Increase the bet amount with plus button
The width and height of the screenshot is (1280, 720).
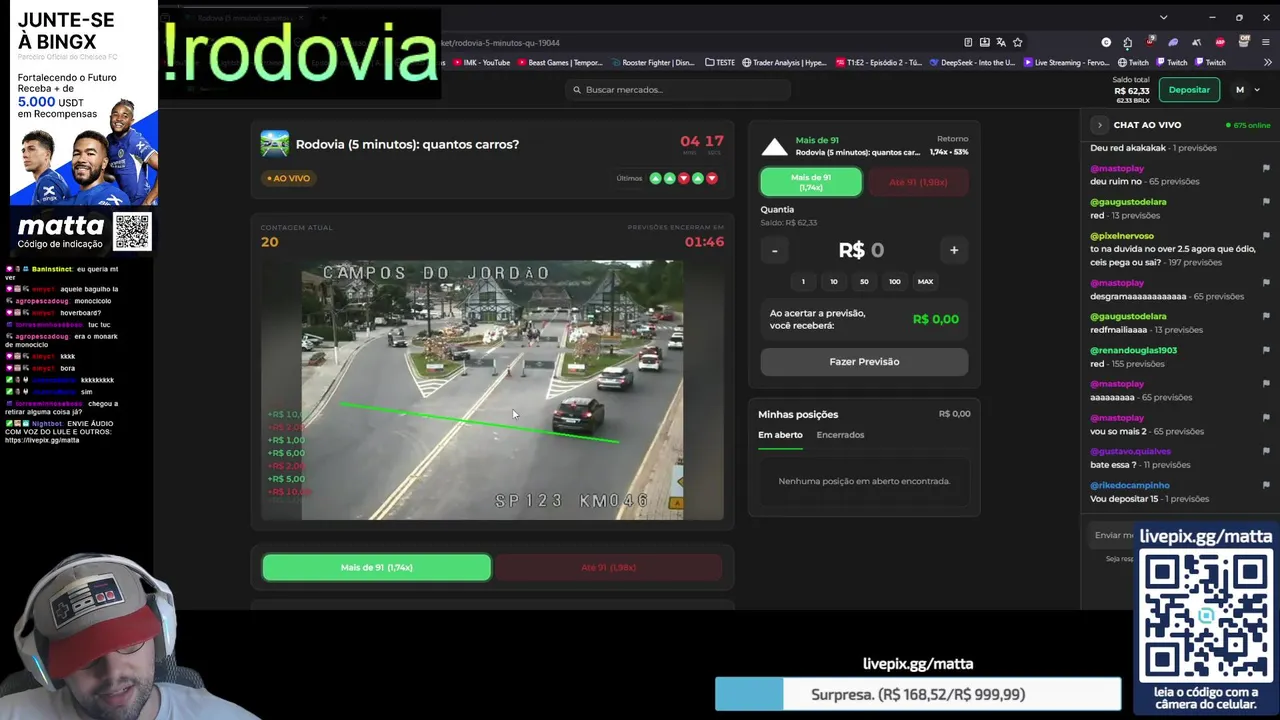pyautogui.click(x=954, y=250)
